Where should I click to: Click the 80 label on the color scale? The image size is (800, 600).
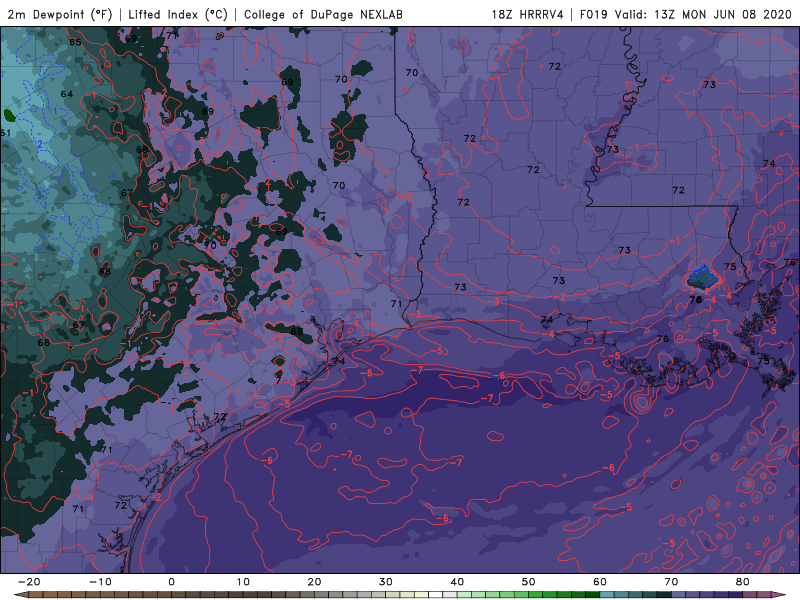[743, 582]
